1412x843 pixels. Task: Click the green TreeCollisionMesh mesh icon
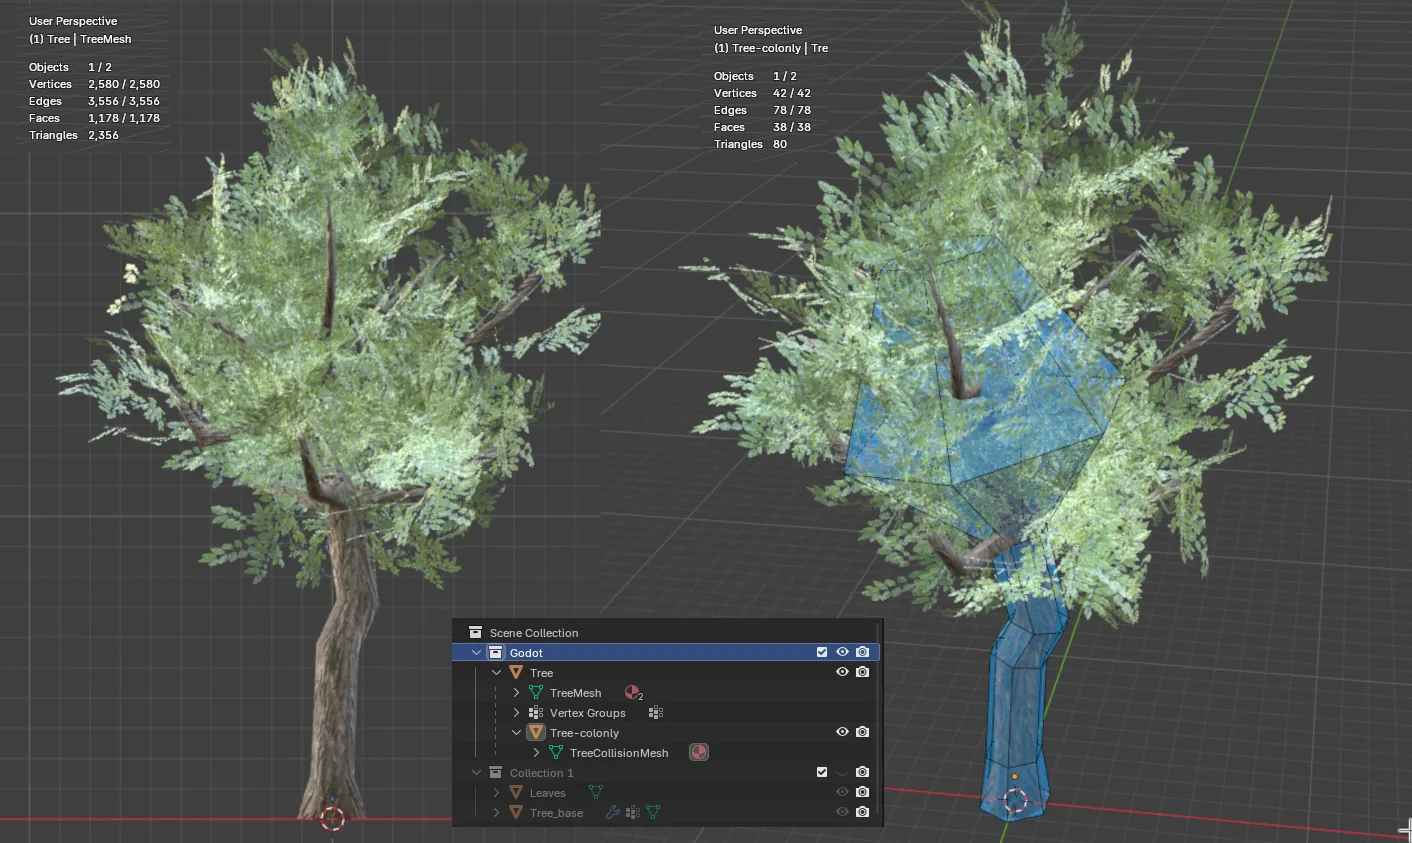point(556,752)
